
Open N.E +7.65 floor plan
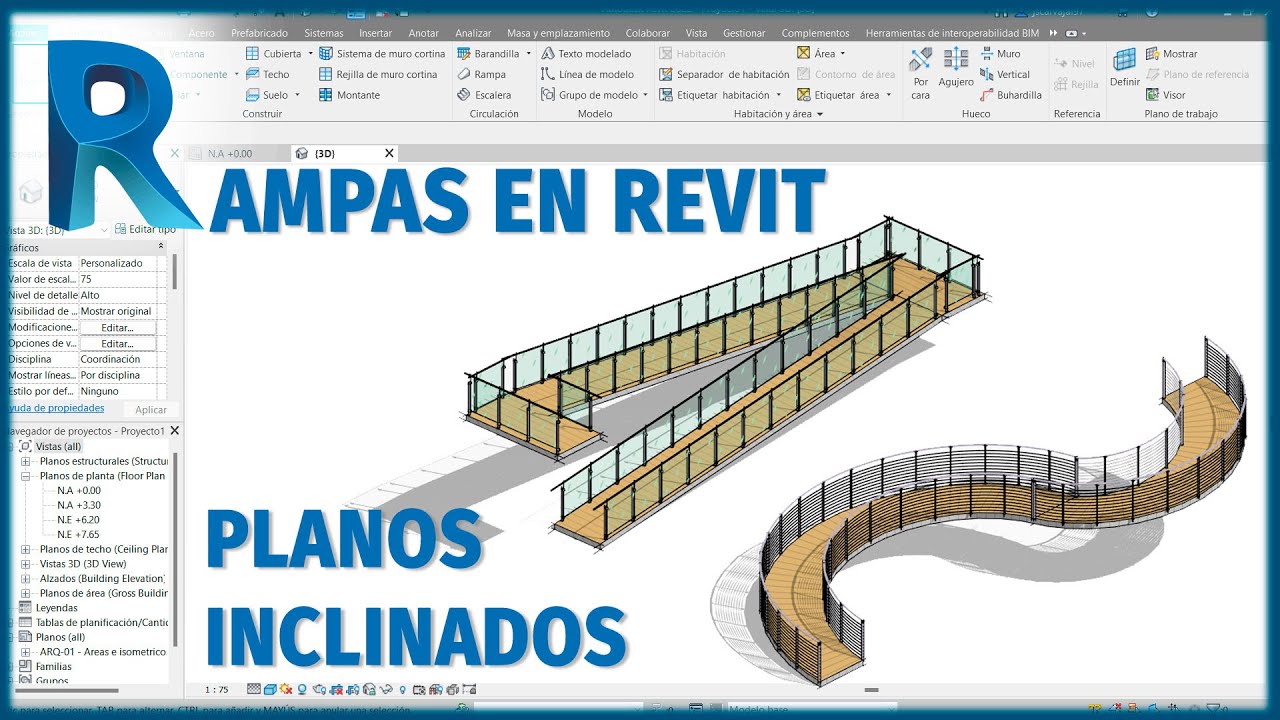pos(78,535)
